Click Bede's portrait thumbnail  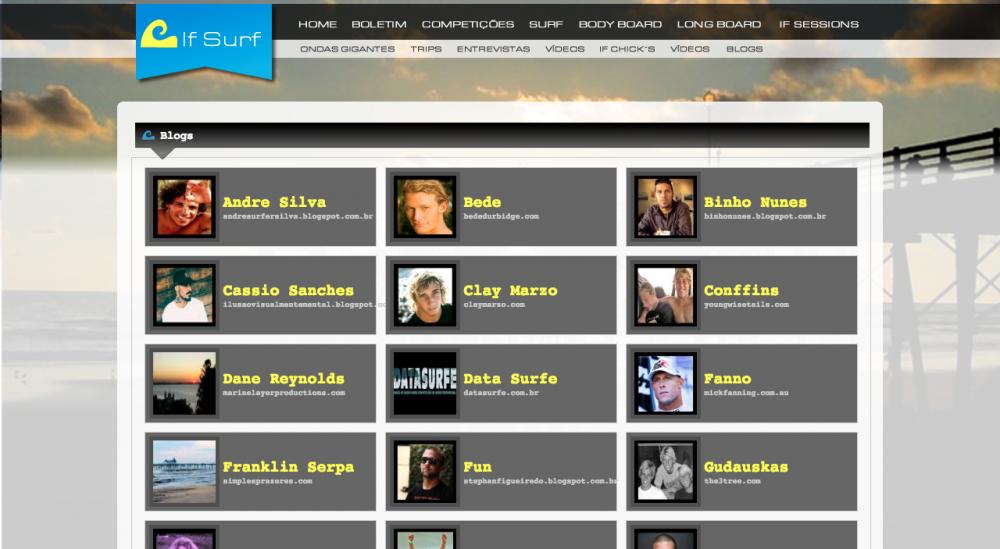(425, 207)
